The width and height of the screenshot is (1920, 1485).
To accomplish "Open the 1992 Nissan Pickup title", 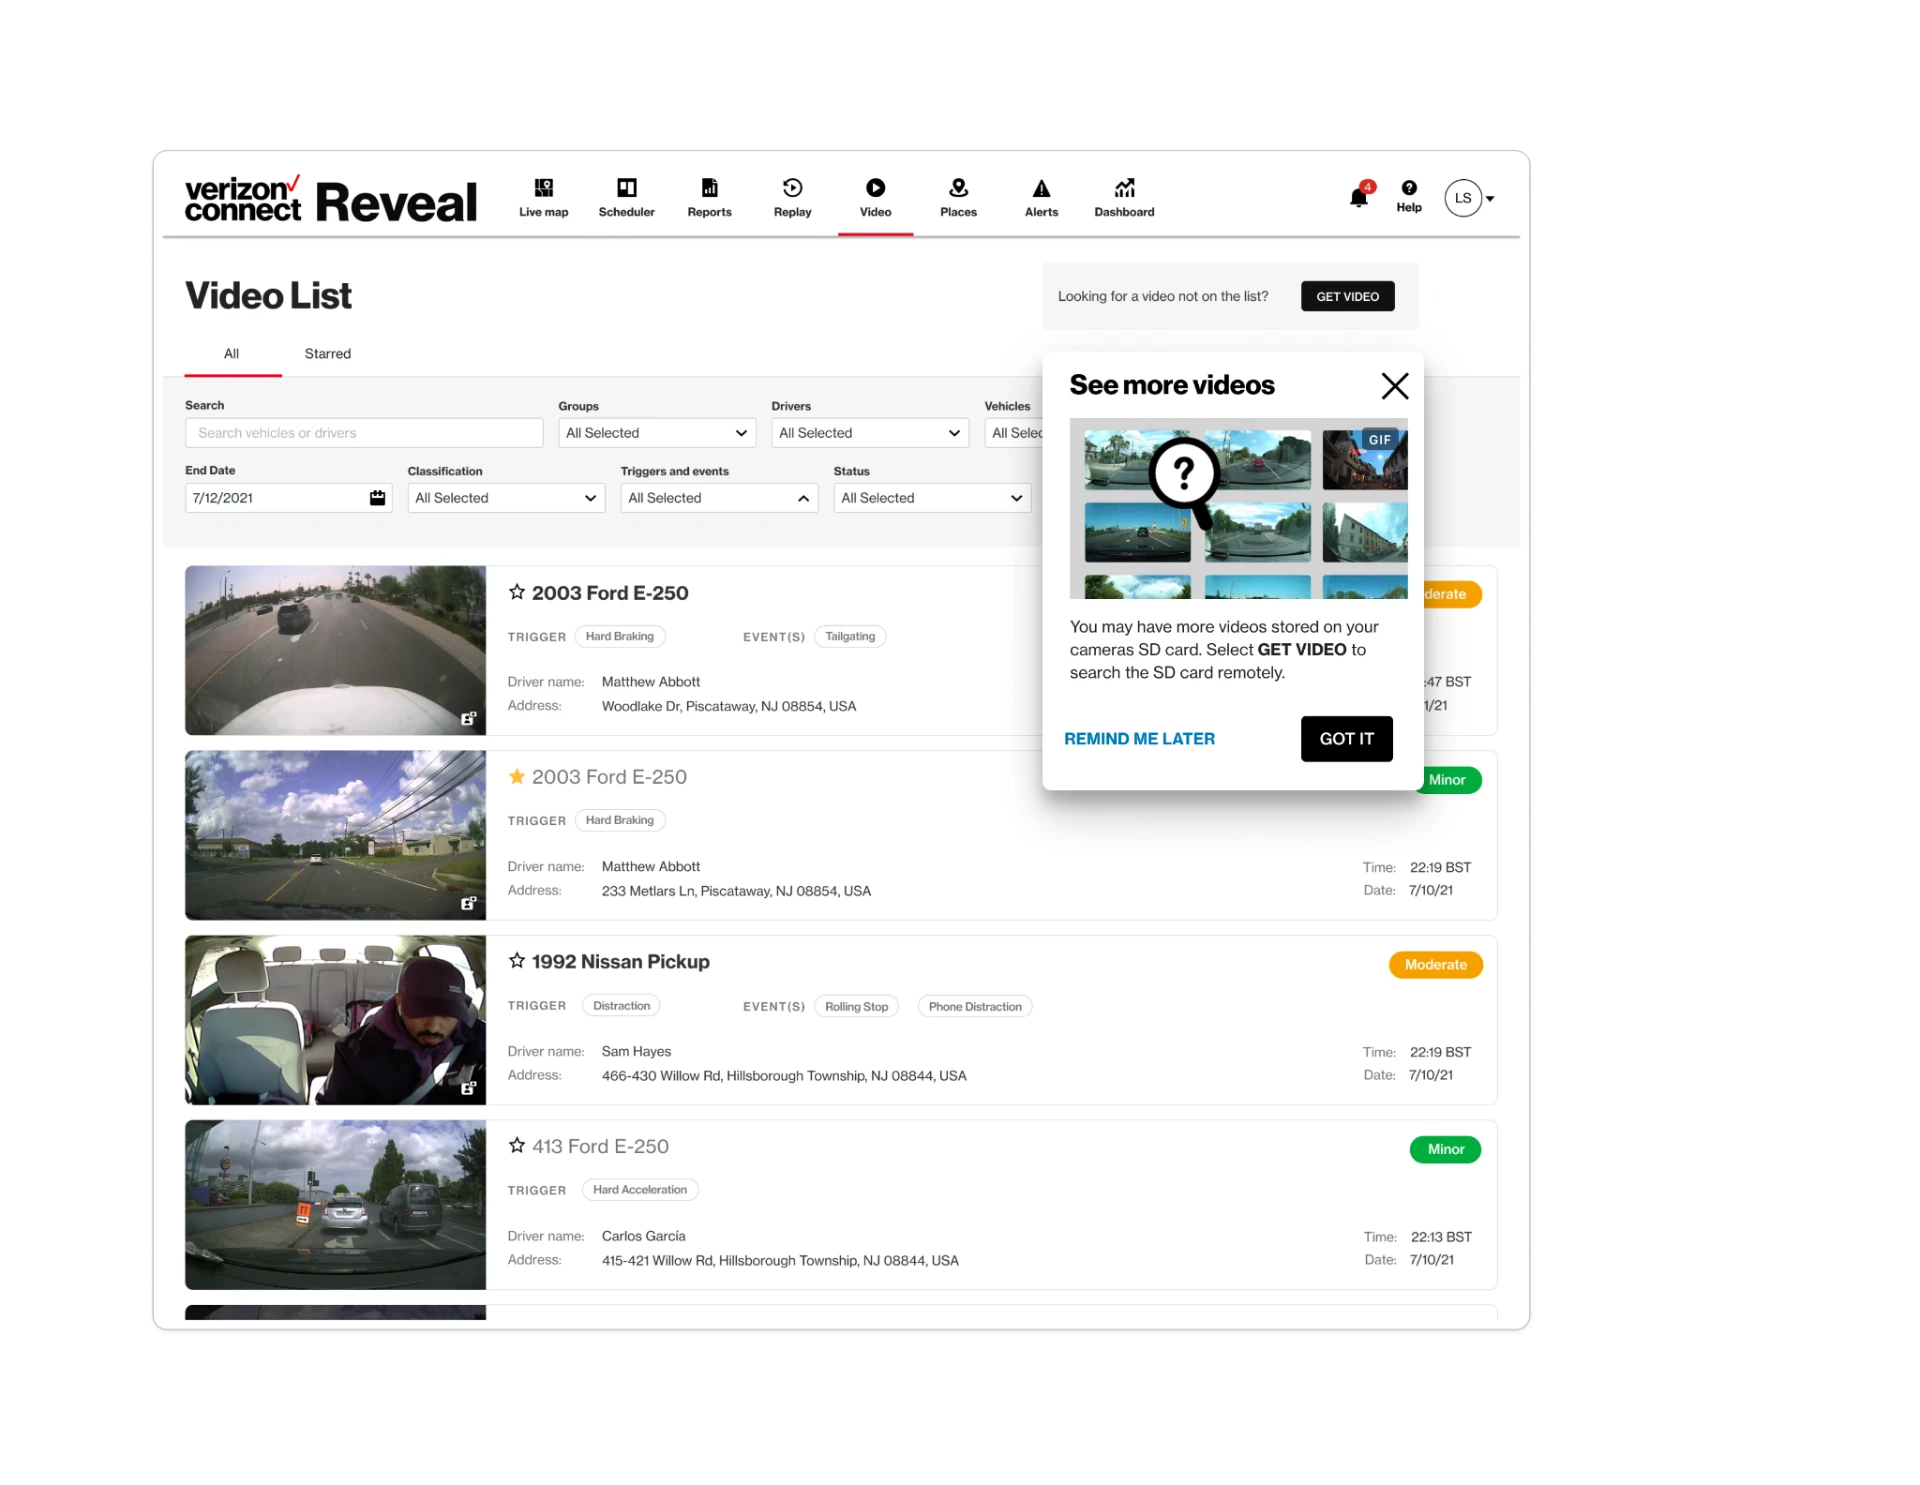I will pos(621,961).
